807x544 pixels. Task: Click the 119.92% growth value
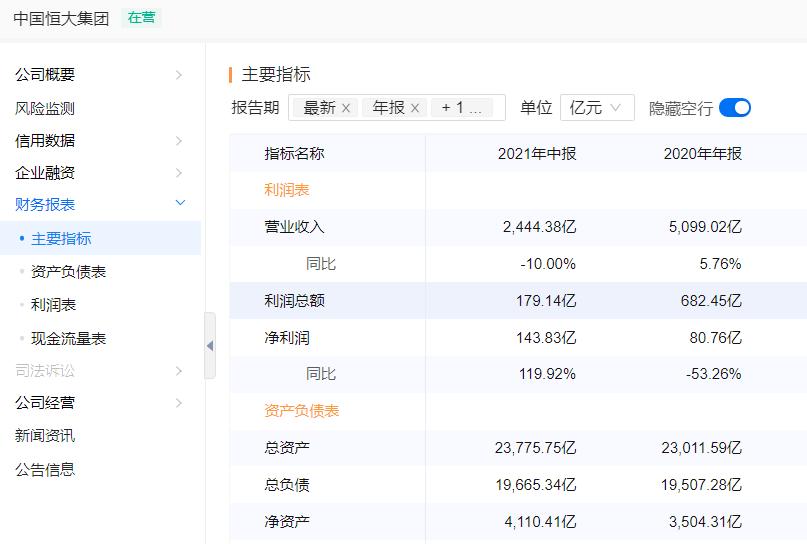coord(548,374)
